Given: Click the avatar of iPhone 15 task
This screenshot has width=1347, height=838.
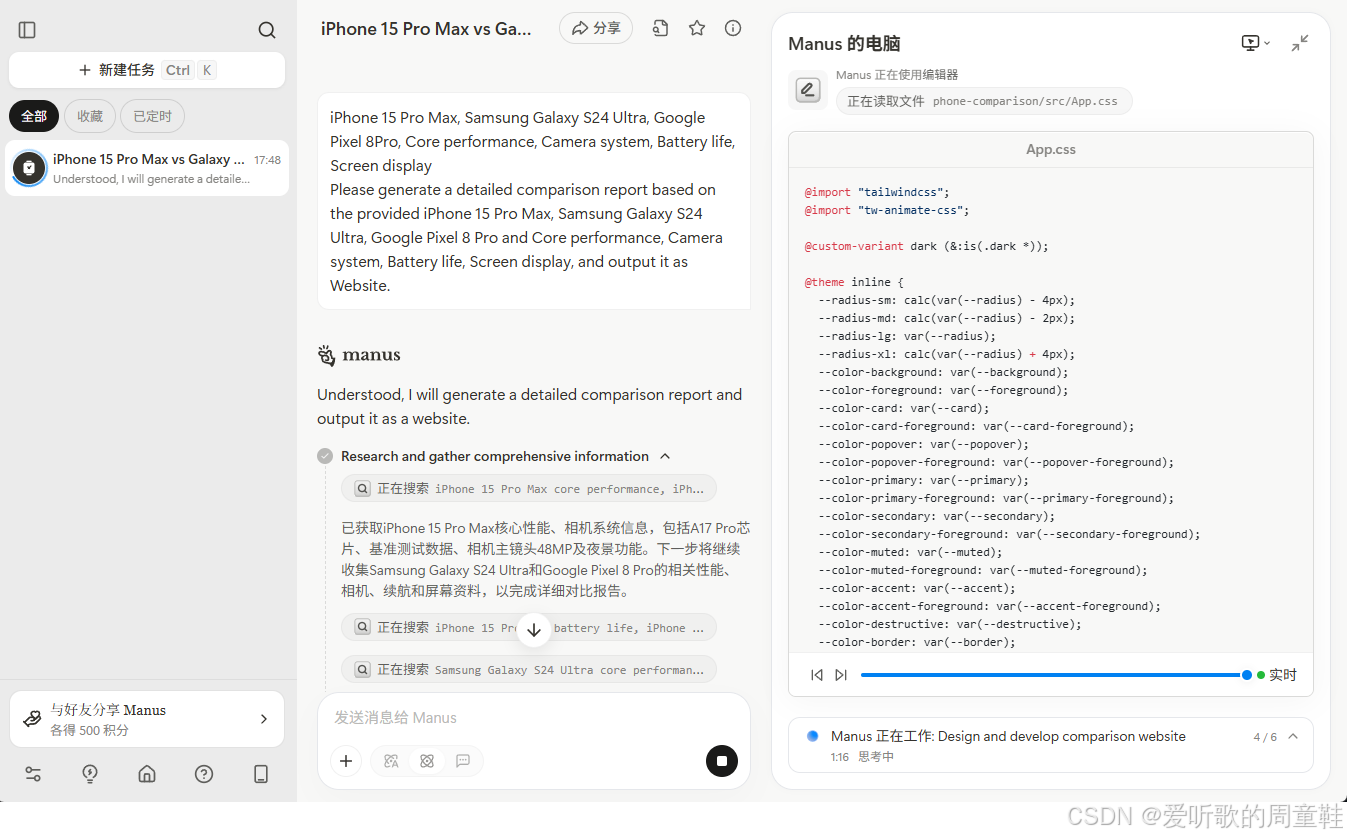Looking at the screenshot, I should tap(30, 168).
